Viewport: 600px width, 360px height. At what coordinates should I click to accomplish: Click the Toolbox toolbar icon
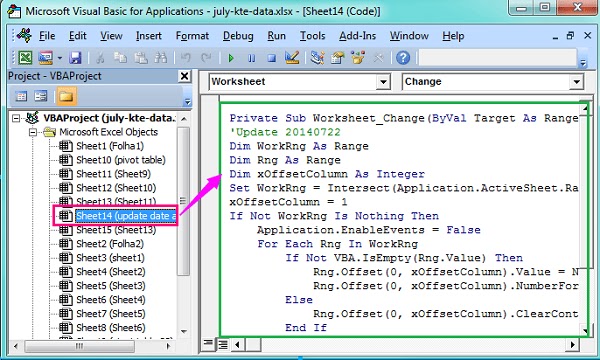pos(378,58)
